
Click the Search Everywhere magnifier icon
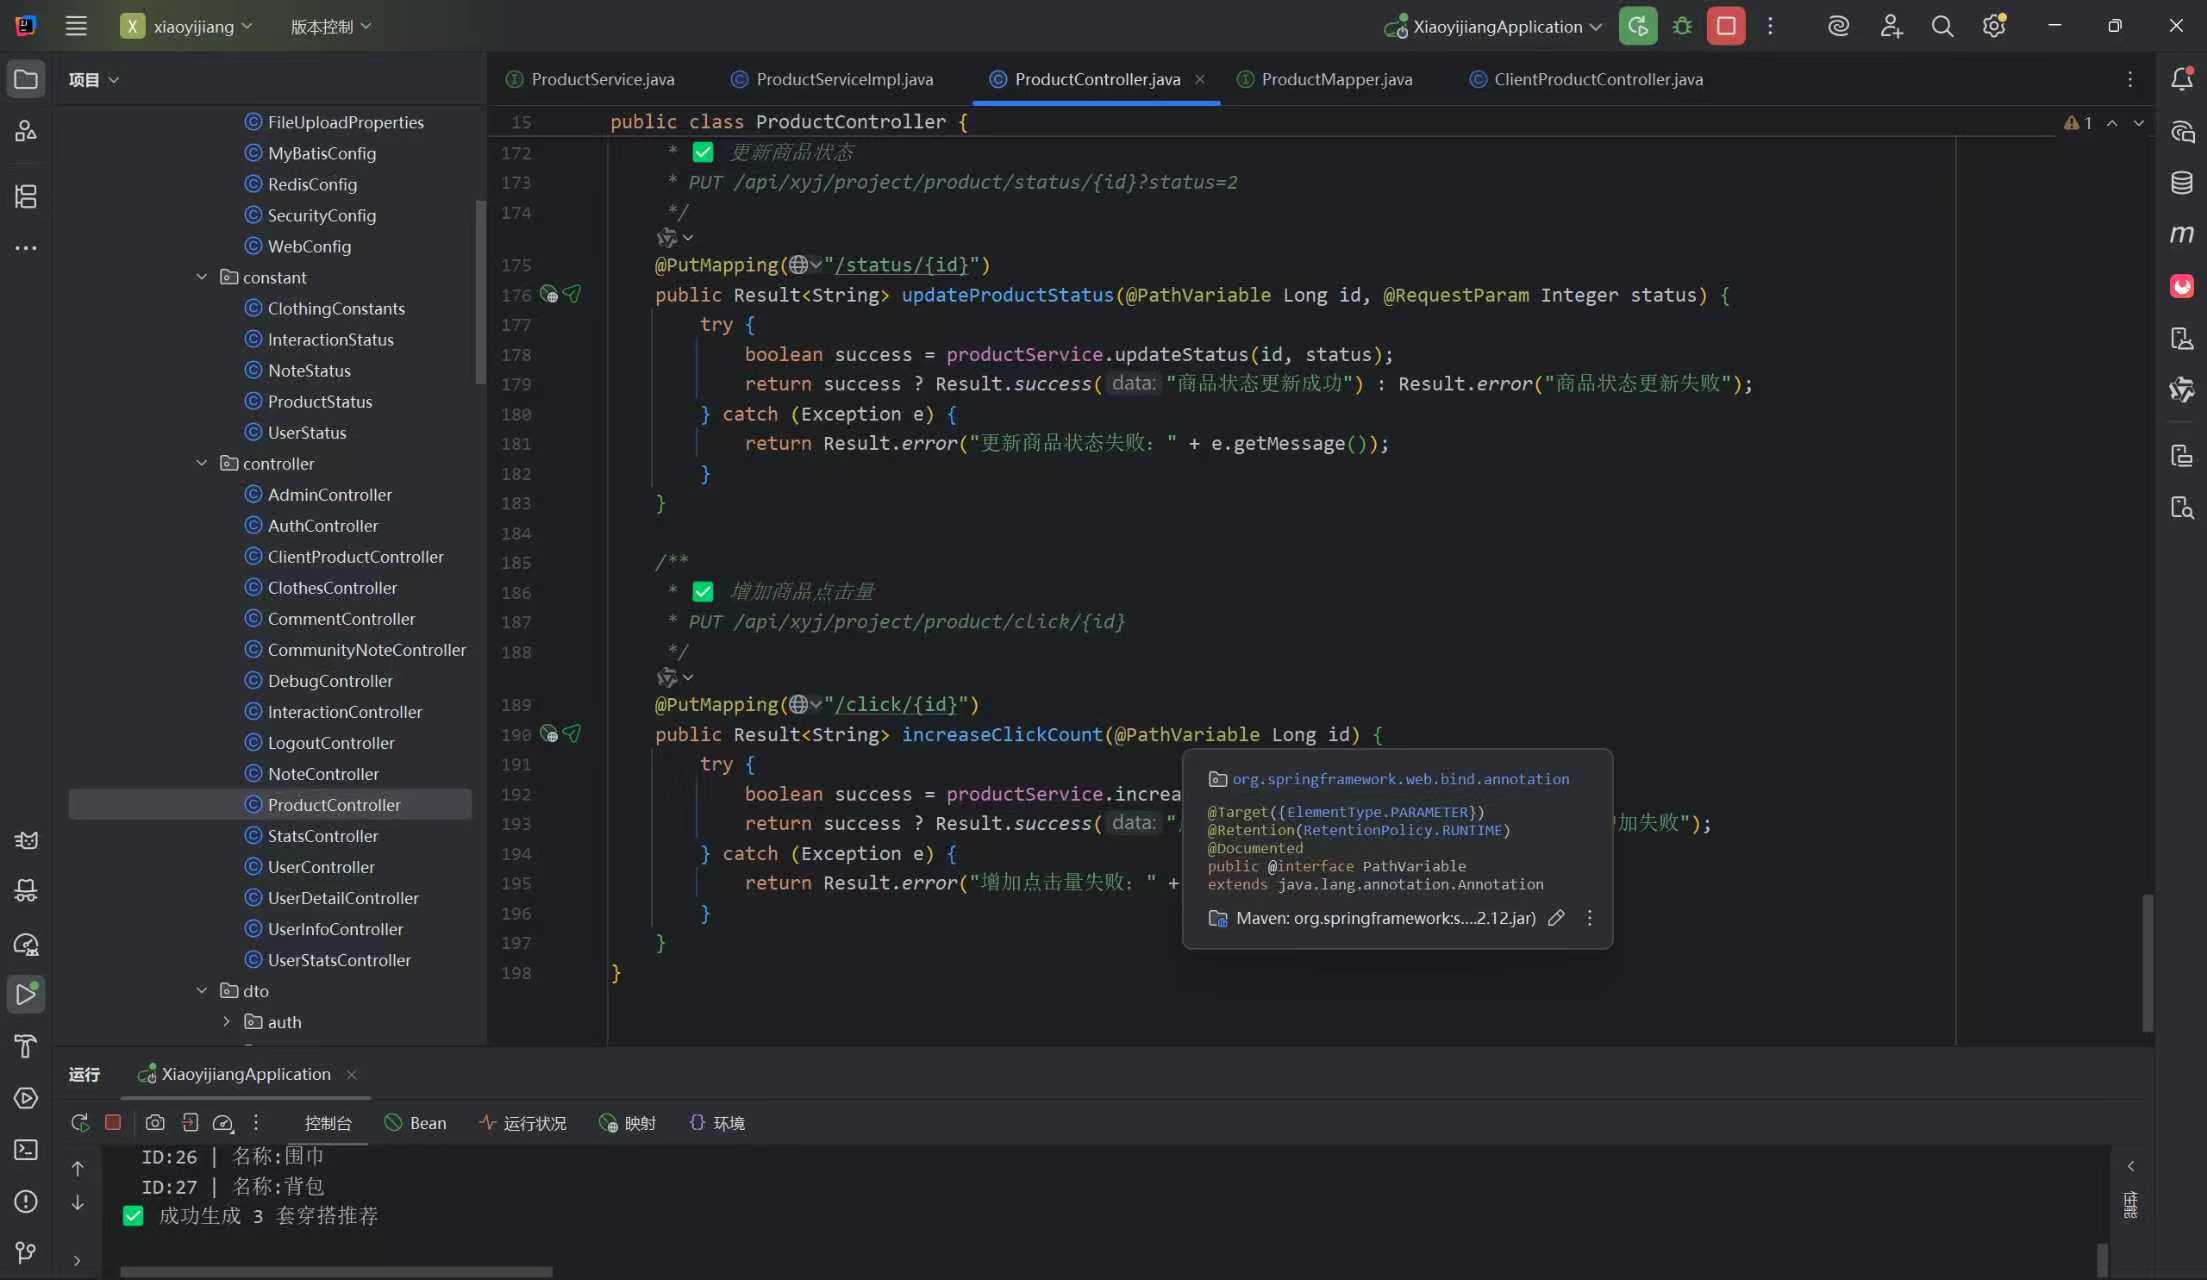pos(1942,27)
